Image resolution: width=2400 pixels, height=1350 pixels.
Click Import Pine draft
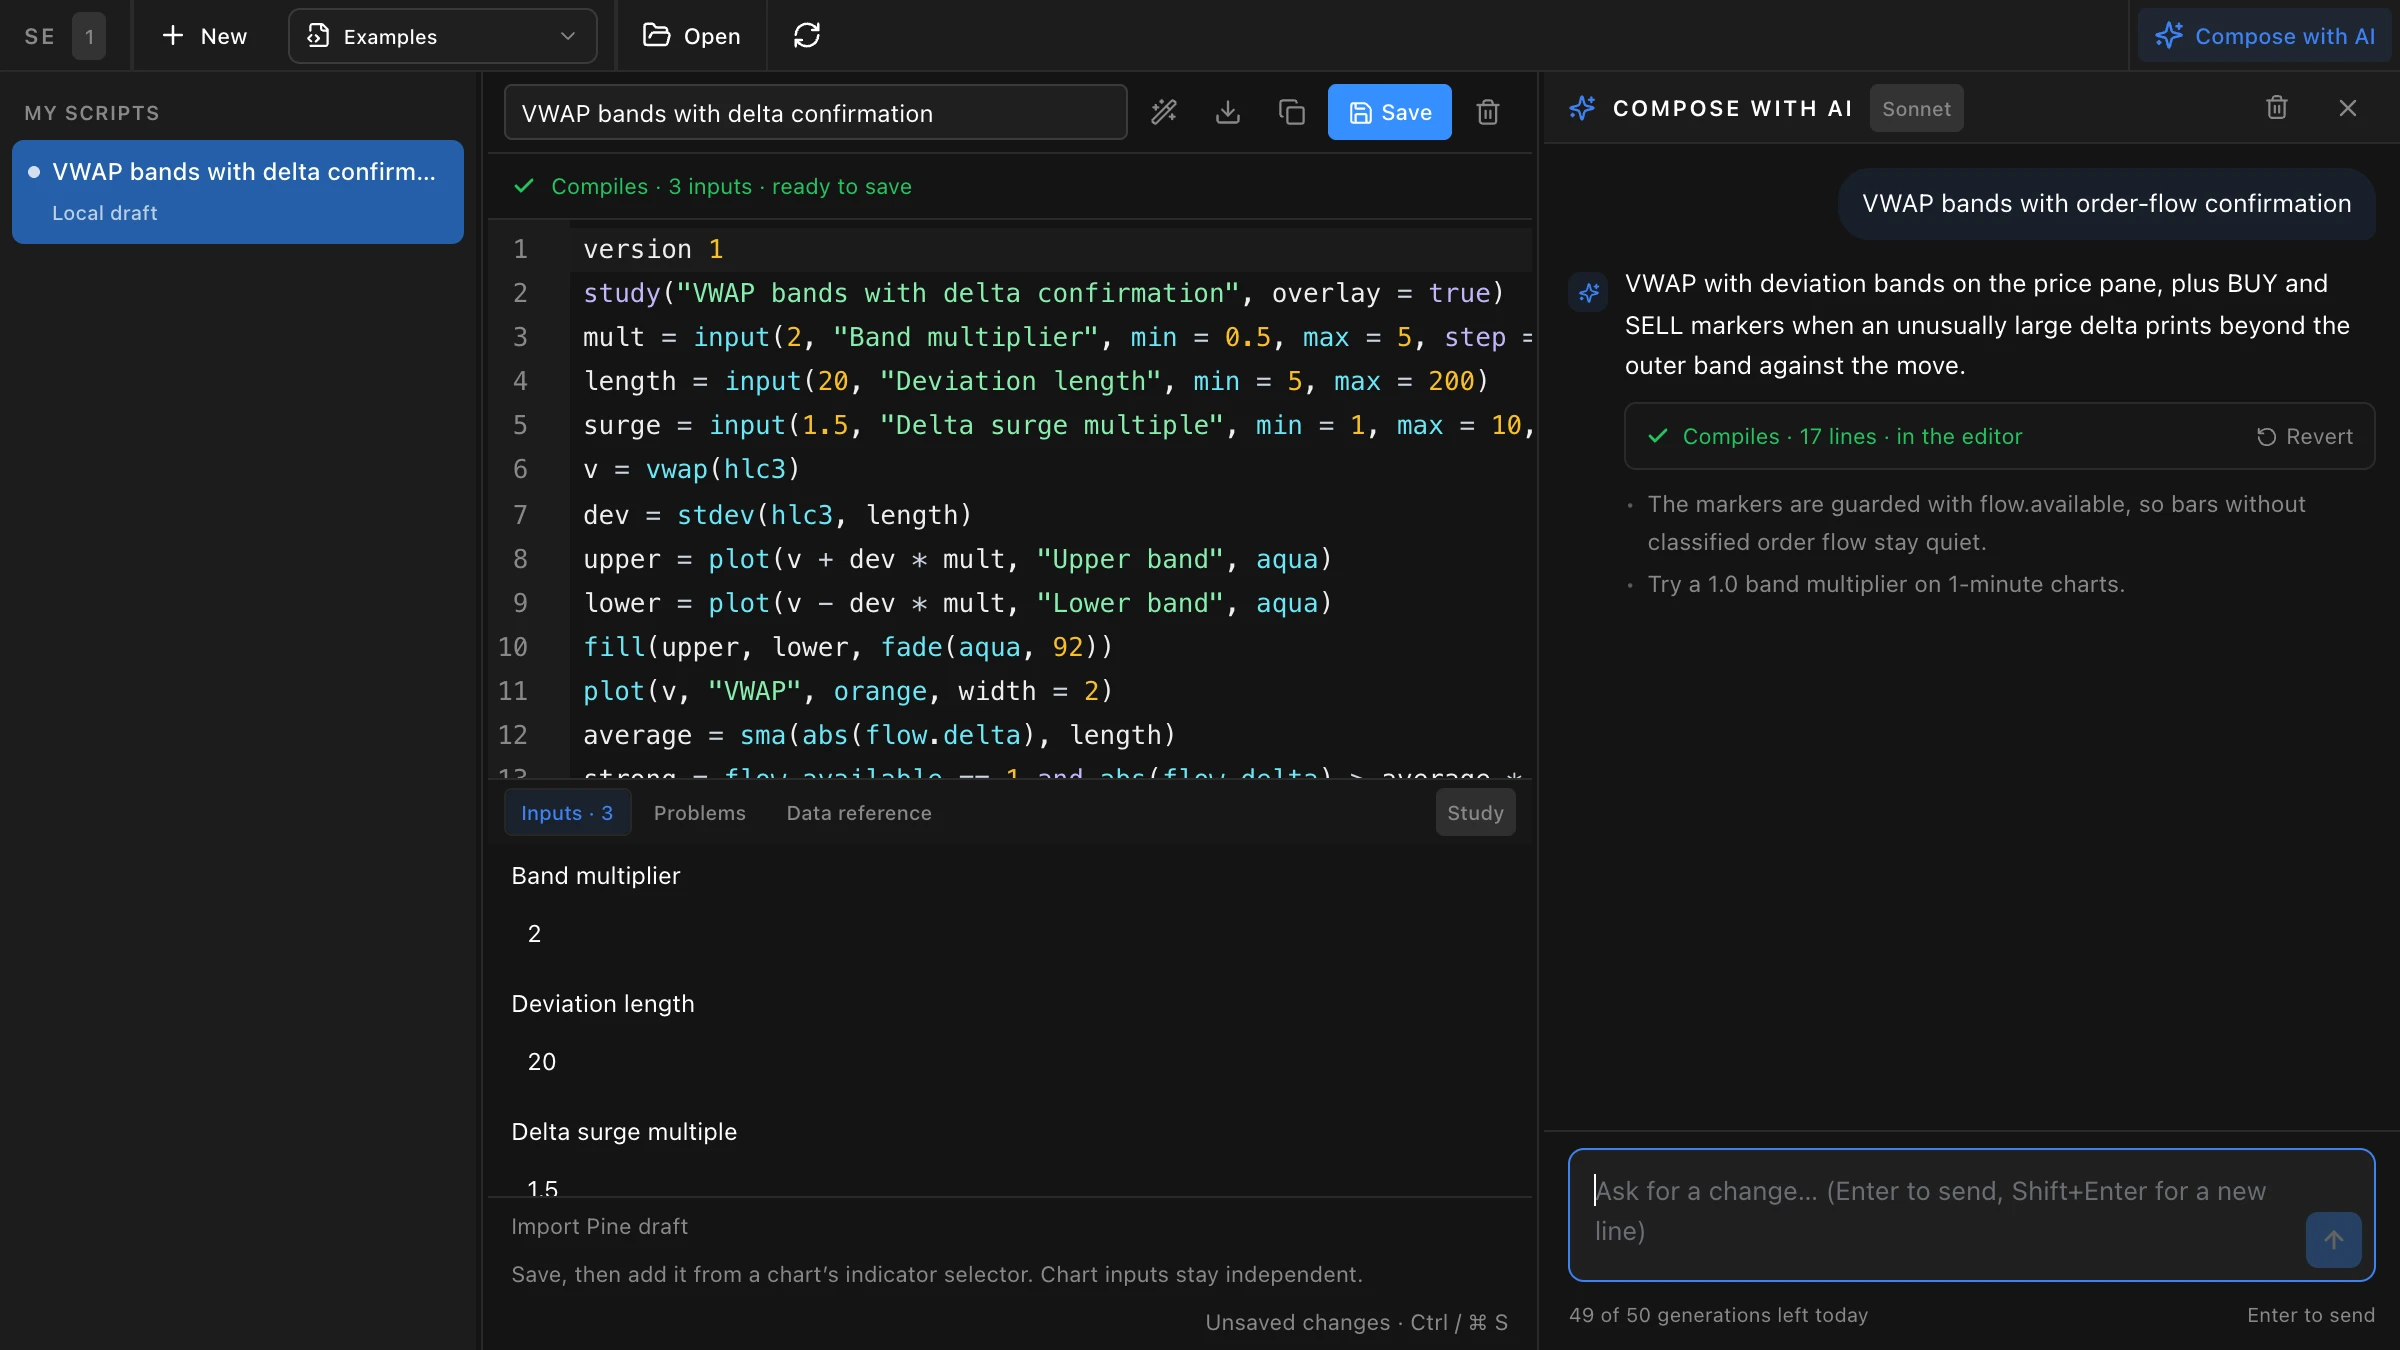(x=599, y=1227)
